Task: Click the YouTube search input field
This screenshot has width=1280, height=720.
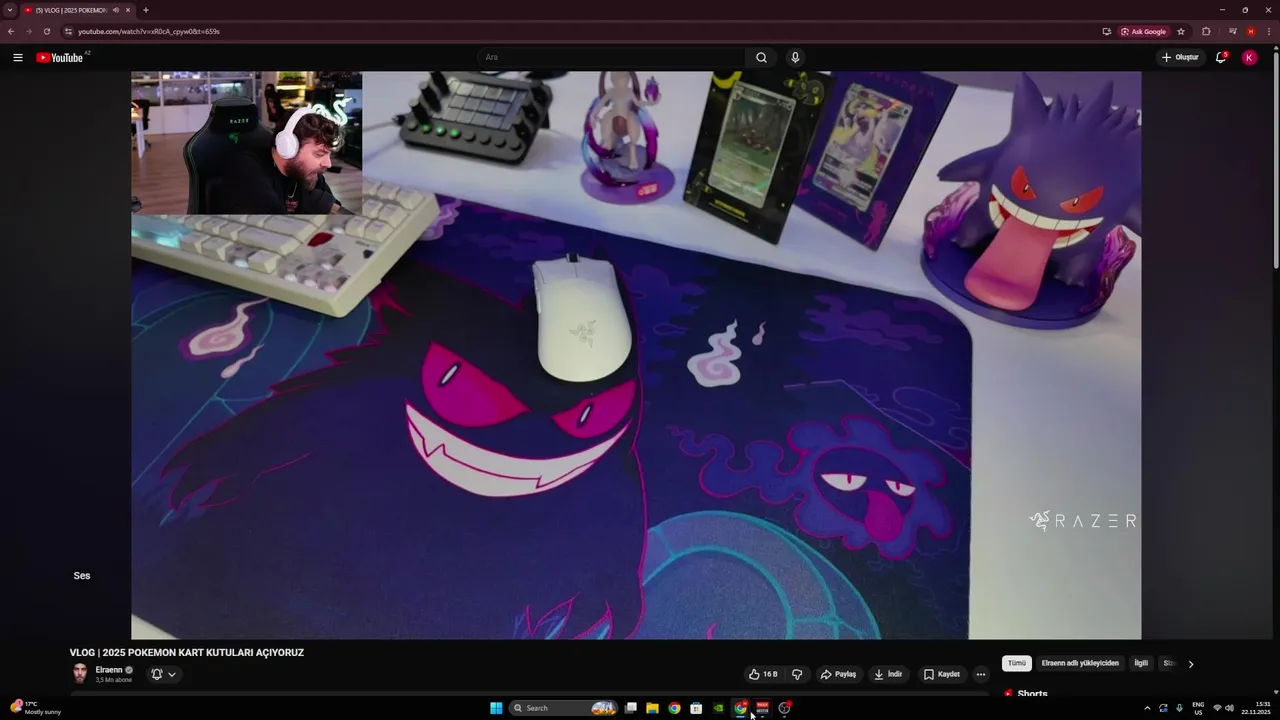Action: click(x=612, y=57)
